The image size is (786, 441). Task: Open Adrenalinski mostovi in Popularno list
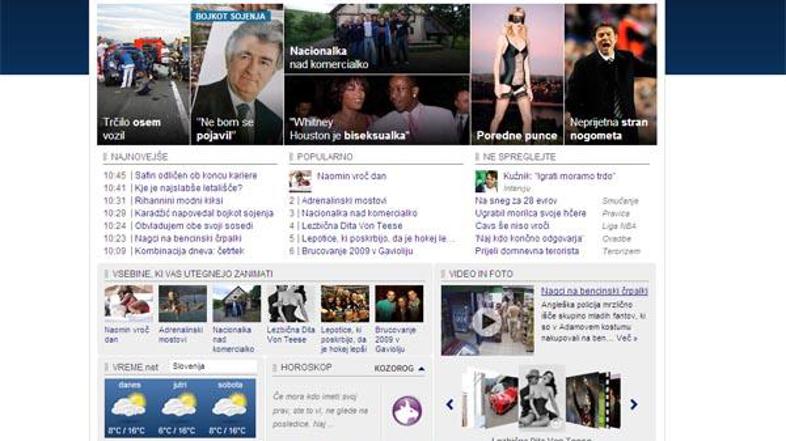[x=344, y=200]
